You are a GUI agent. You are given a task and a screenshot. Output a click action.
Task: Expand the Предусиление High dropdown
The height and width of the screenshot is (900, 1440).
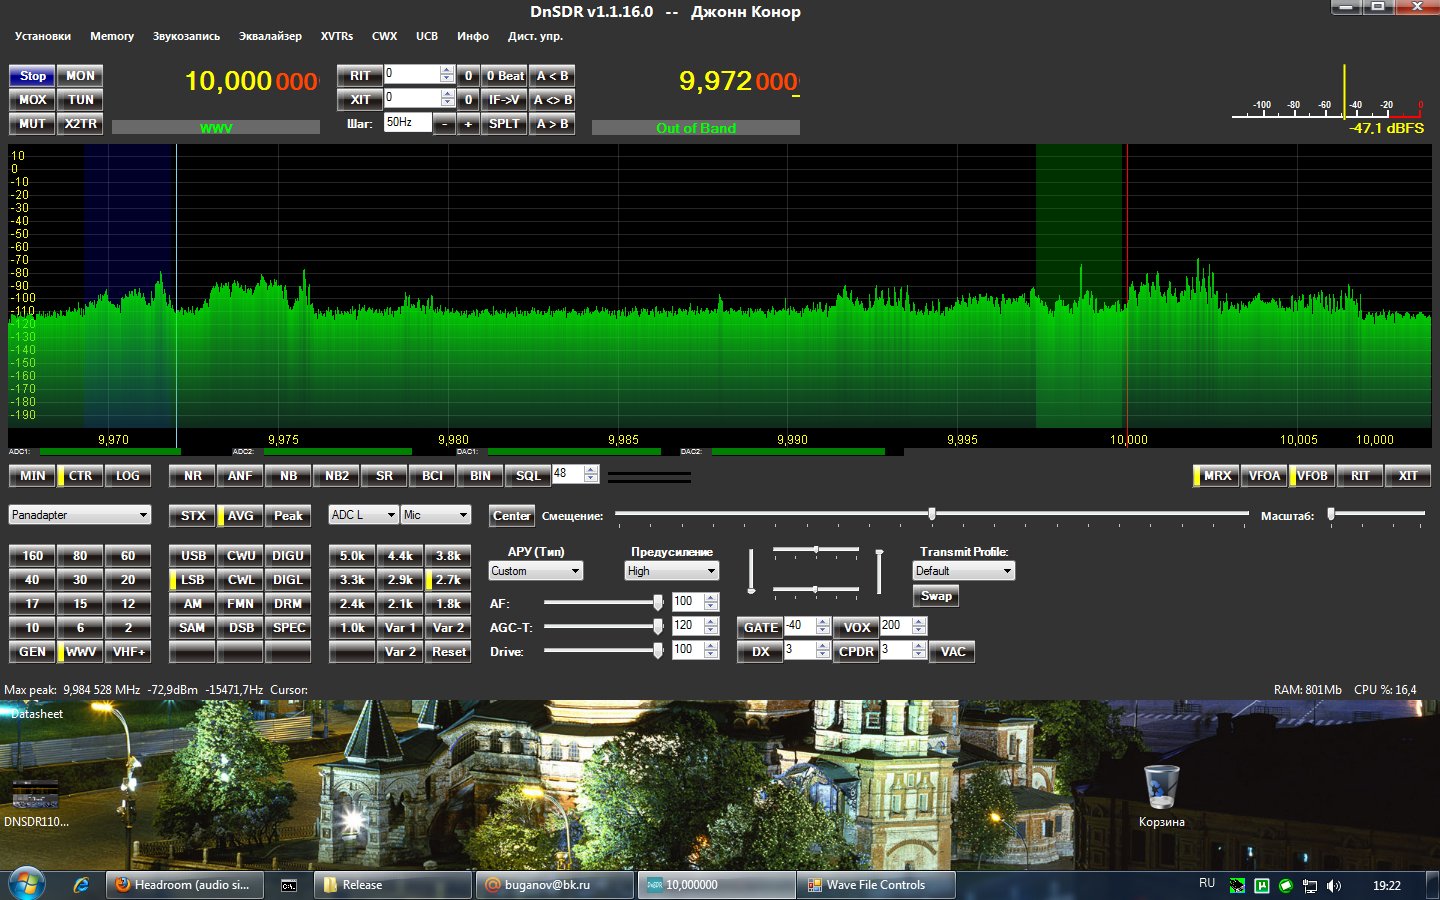pos(672,571)
